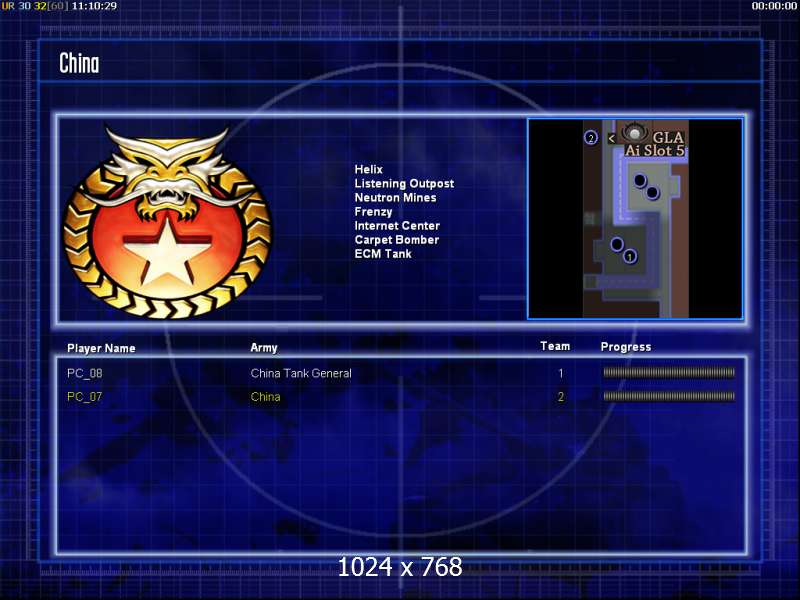
Task: Click team number 1 for PC_08
Action: (561, 373)
